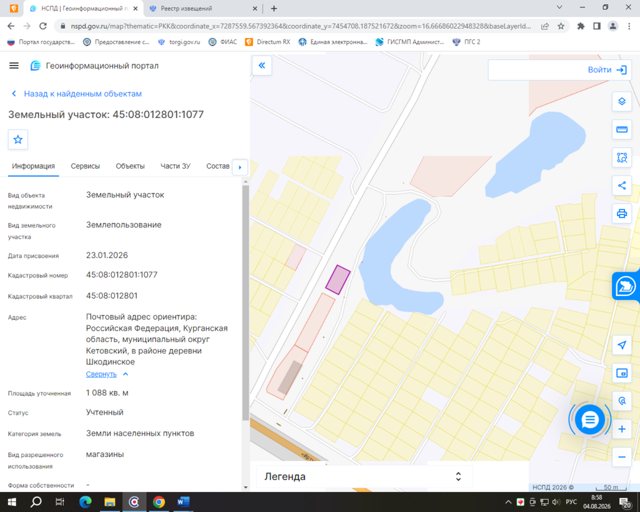
Task: Open the Directum RX bookmark
Action: coord(268,42)
